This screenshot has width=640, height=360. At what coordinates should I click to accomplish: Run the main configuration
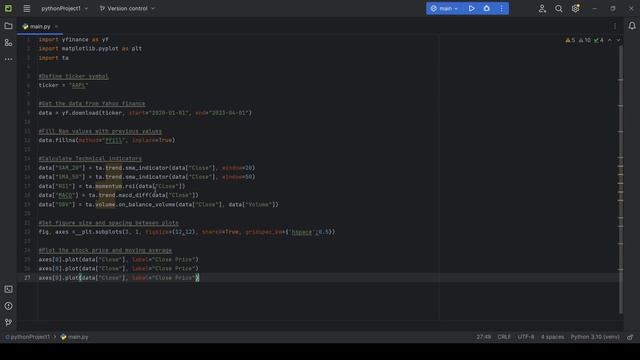coord(471,8)
